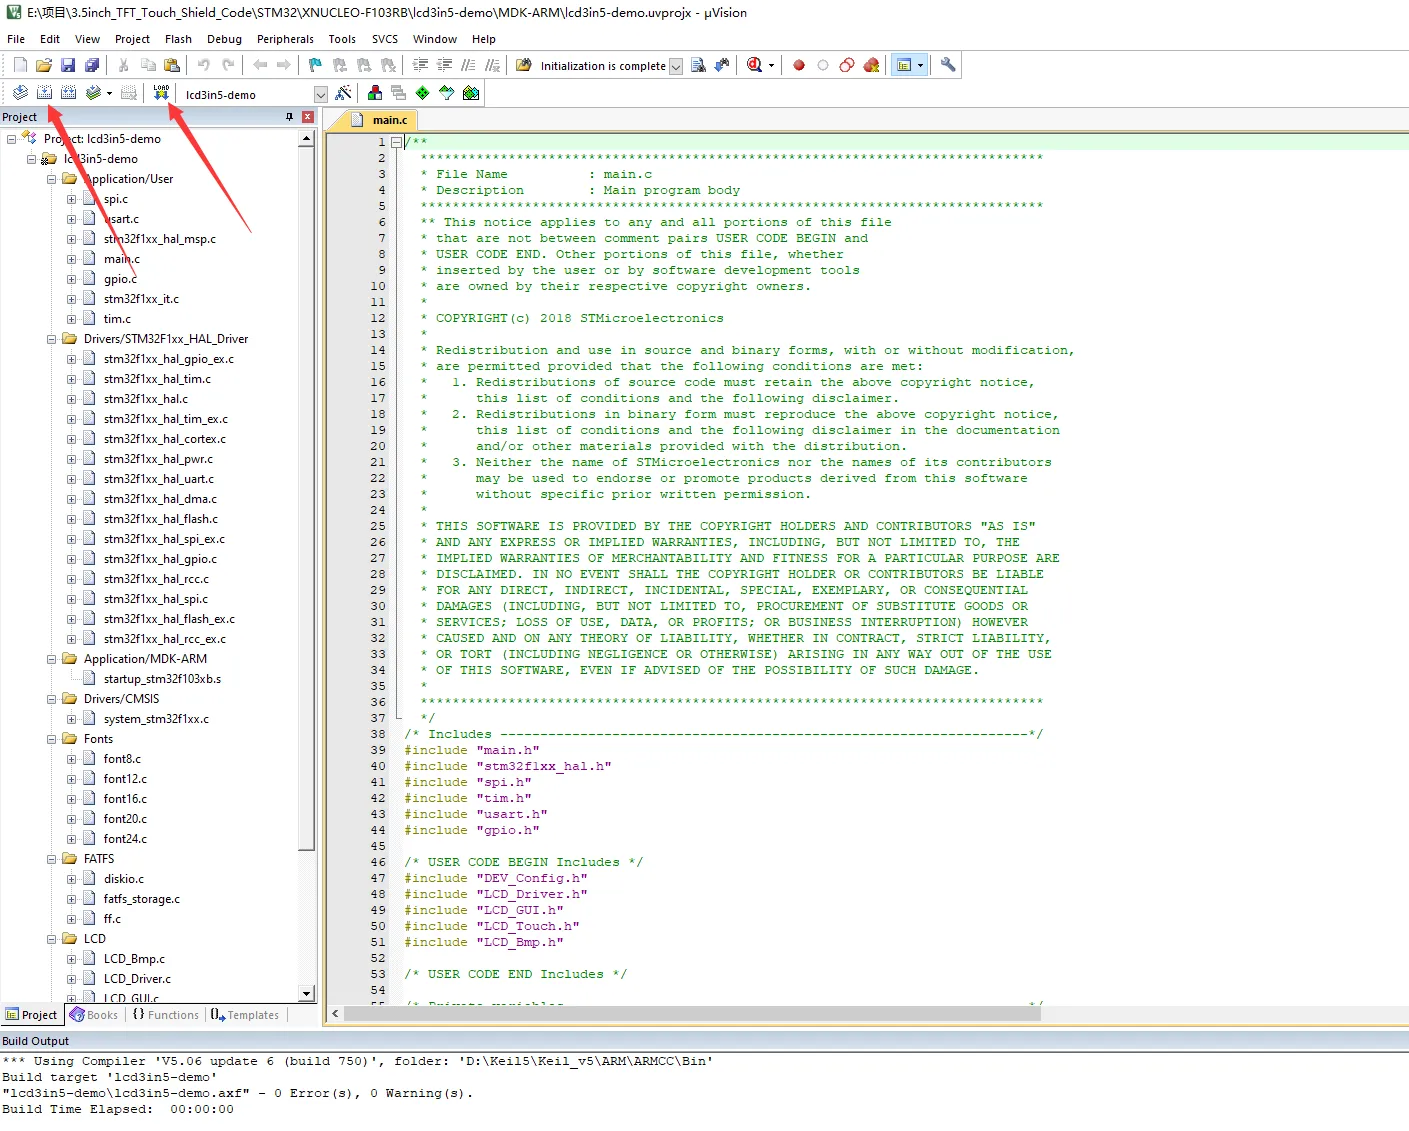Image resolution: width=1409 pixels, height=1131 pixels.
Task: Open the find text dropdown arrow
Action: click(x=676, y=66)
